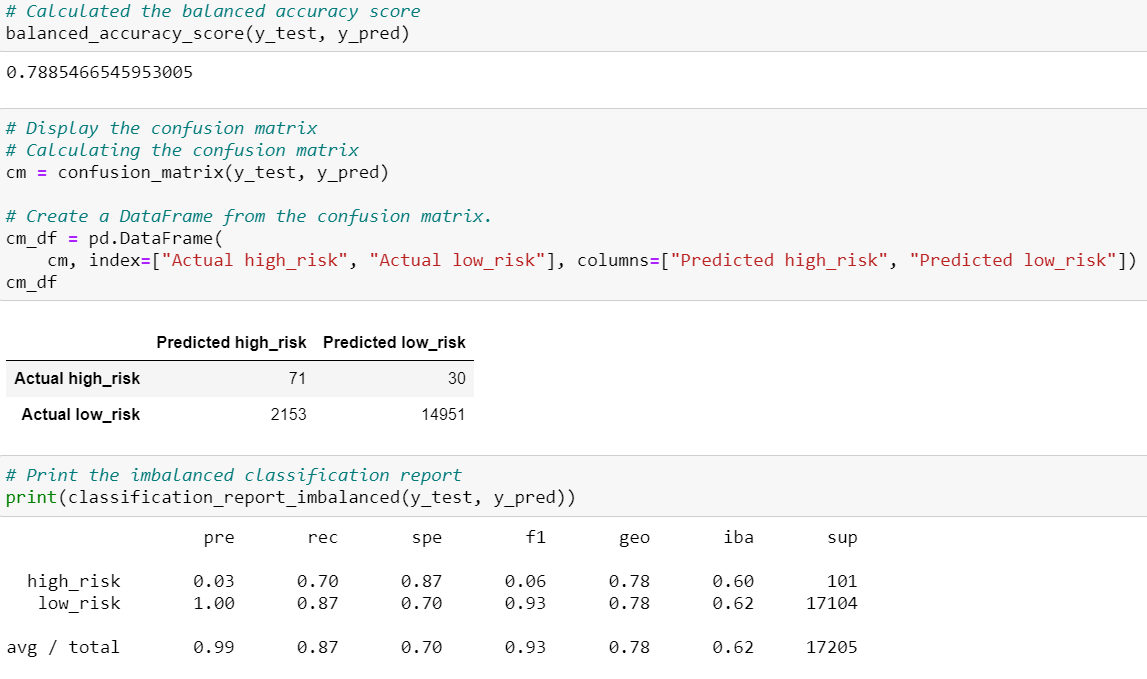This screenshot has width=1147, height=679.
Task: Click the print(classification_report_imbalanced(...)) line
Action: pos(290,498)
